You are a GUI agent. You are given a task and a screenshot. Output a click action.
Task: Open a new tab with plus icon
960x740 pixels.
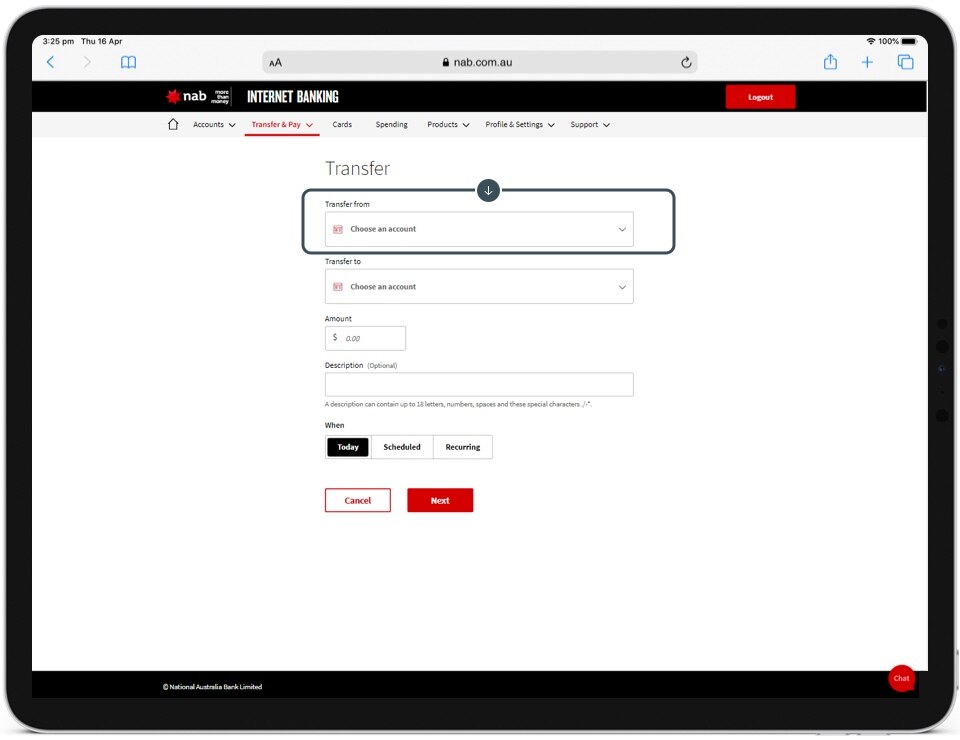tap(867, 62)
